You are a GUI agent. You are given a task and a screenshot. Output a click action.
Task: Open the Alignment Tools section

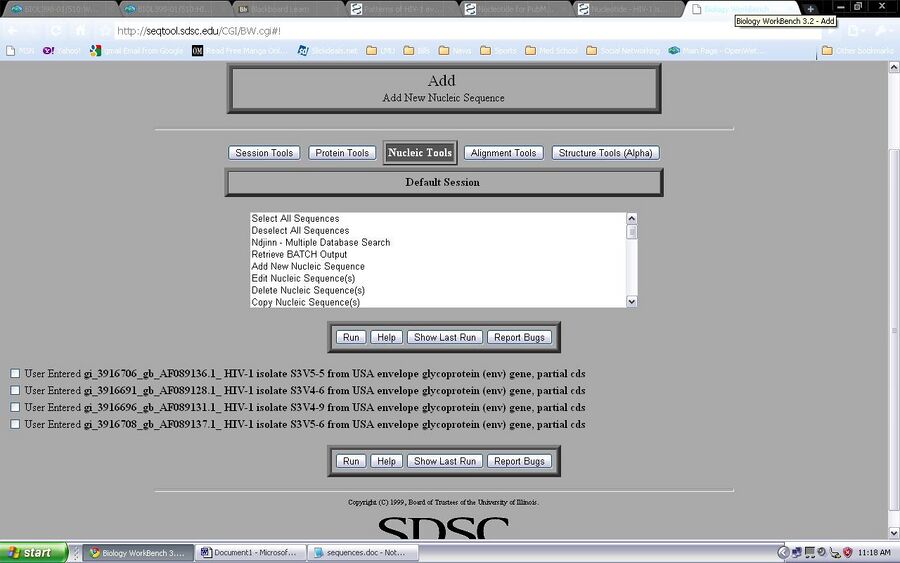pos(504,153)
